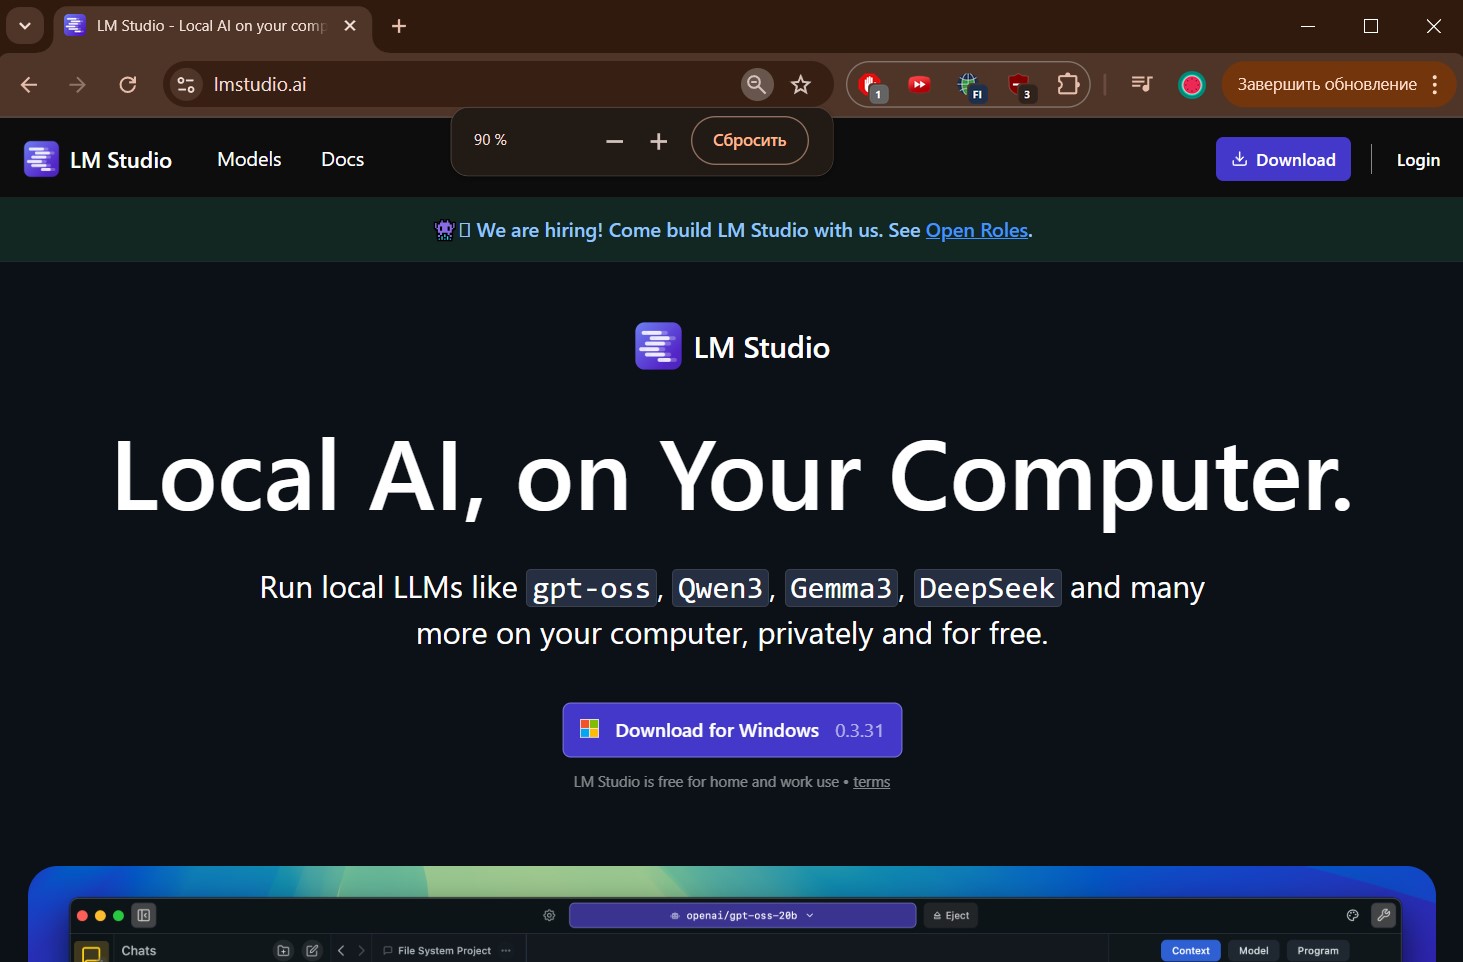Open the model selector openai/gpt-oss-20b dropdown
1463x962 pixels.
pyautogui.click(x=742, y=915)
